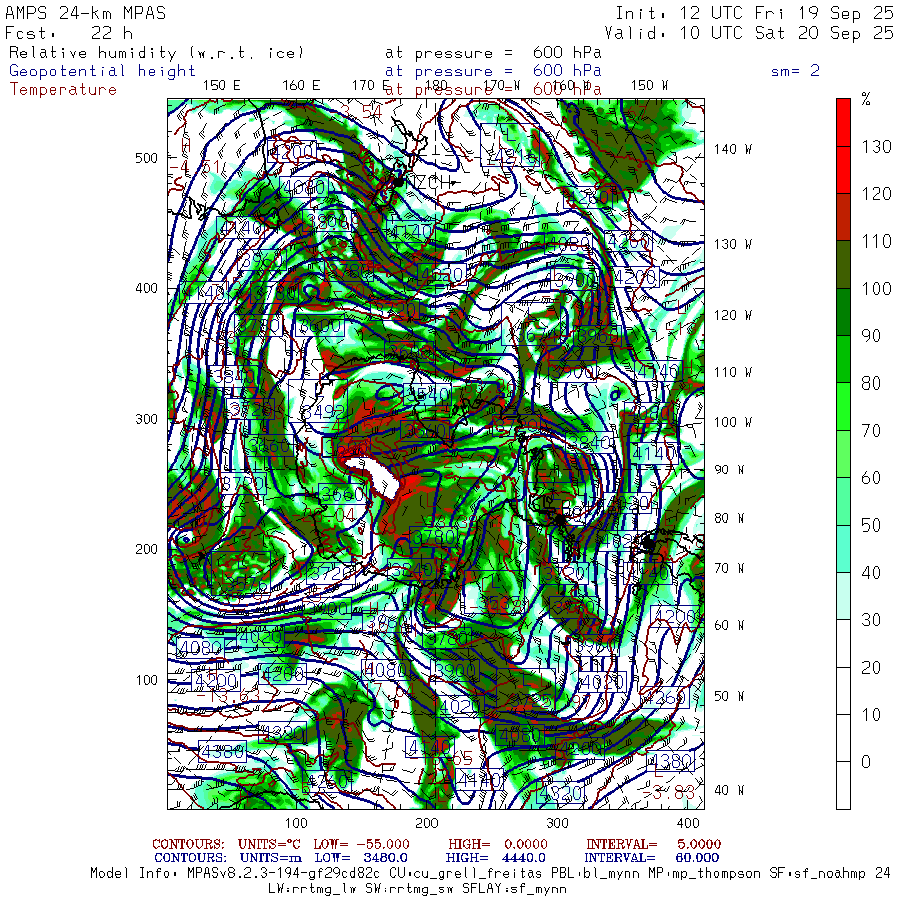
Task: Click the colorbar value label 0
Action: click(866, 762)
